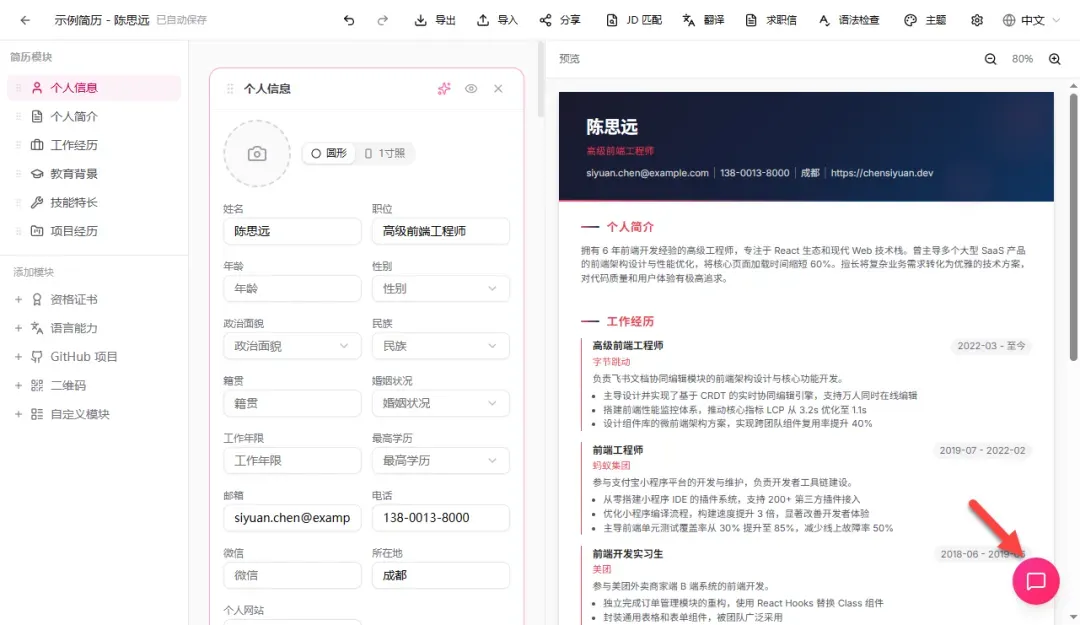This screenshot has height=625, width=1080.
Task: Zoom in the resume preview
Action: [1054, 59]
